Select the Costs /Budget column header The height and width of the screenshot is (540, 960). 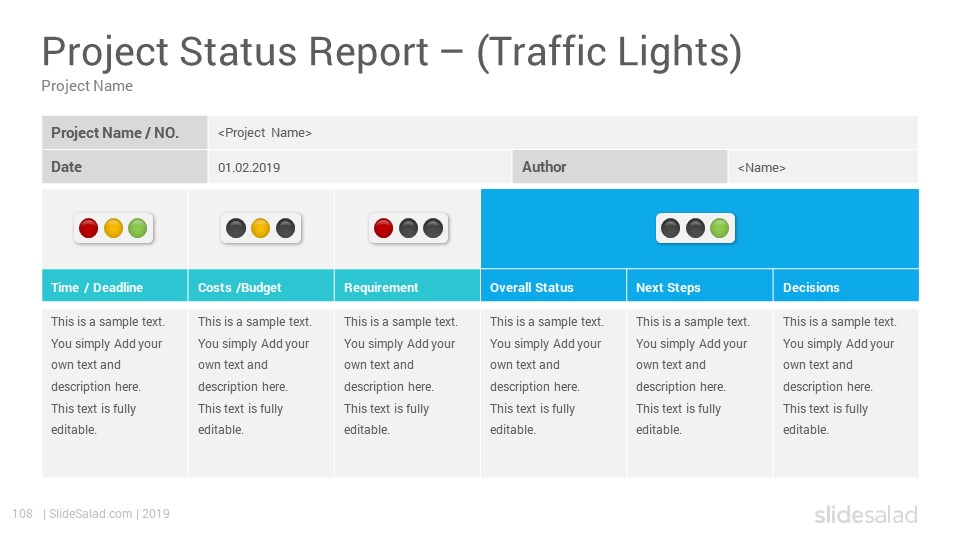pyautogui.click(x=261, y=285)
